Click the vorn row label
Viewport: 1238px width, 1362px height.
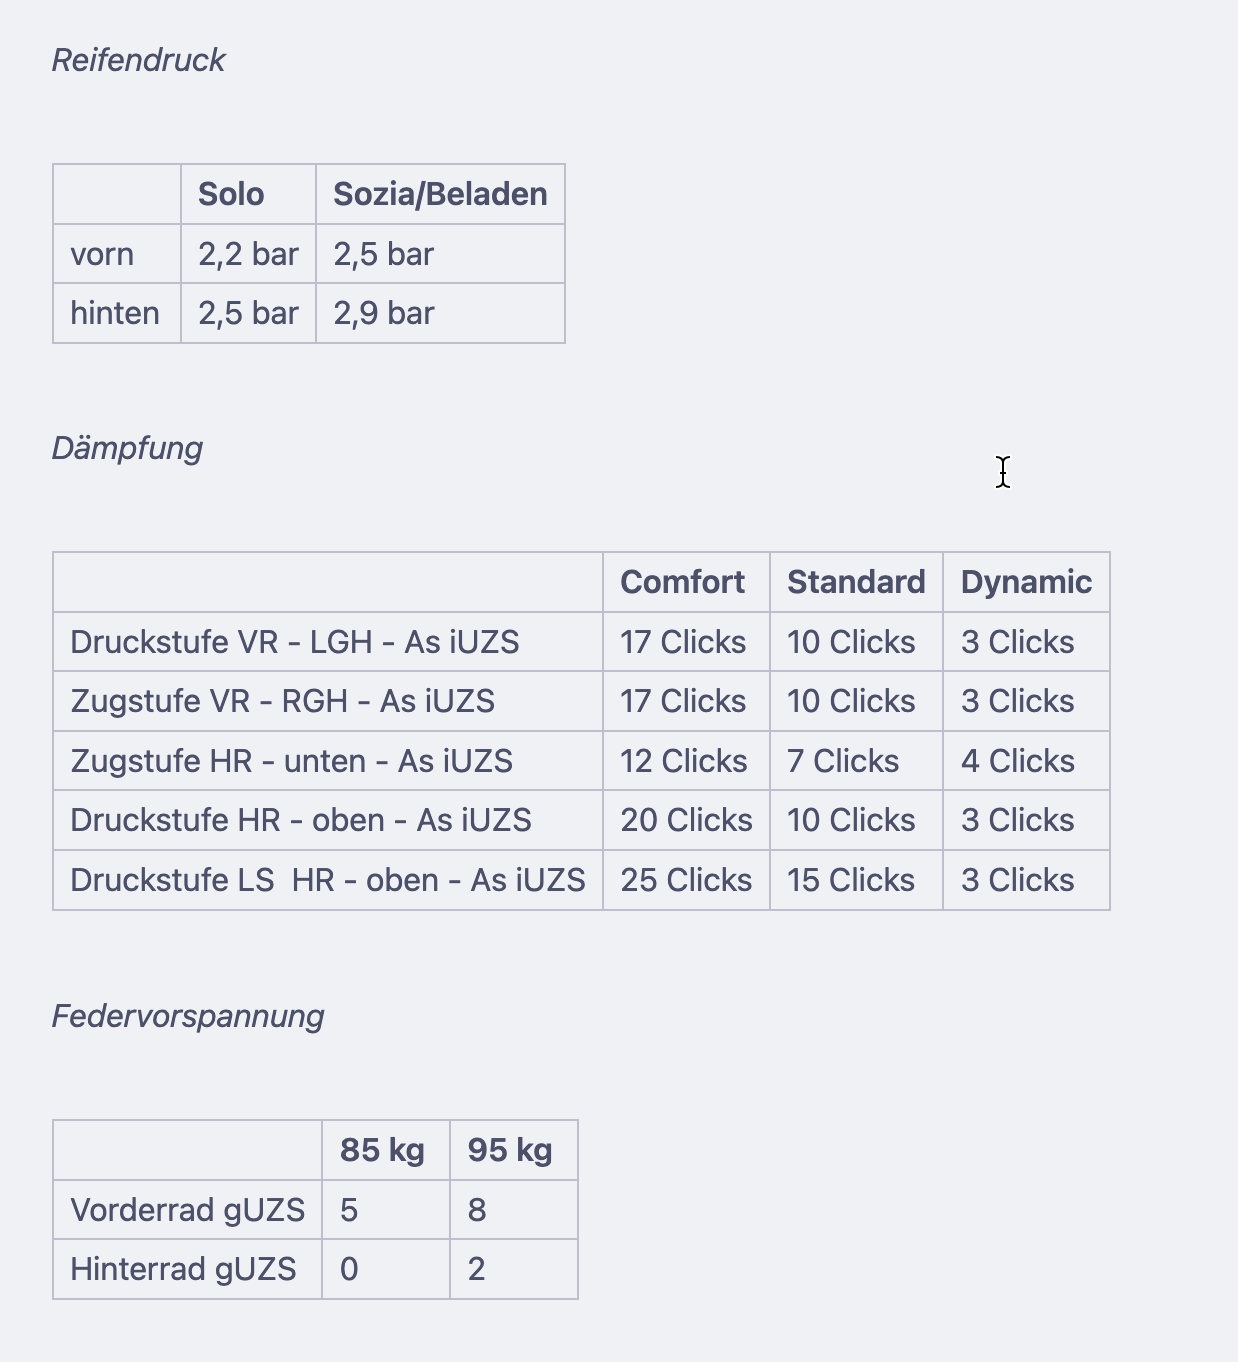click(x=102, y=254)
